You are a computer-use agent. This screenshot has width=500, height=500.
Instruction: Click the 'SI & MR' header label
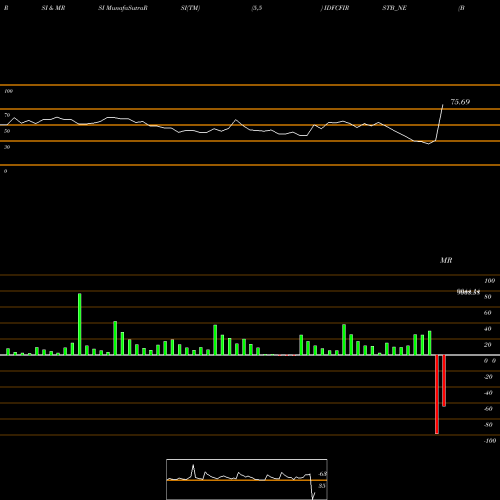[x=53, y=8]
